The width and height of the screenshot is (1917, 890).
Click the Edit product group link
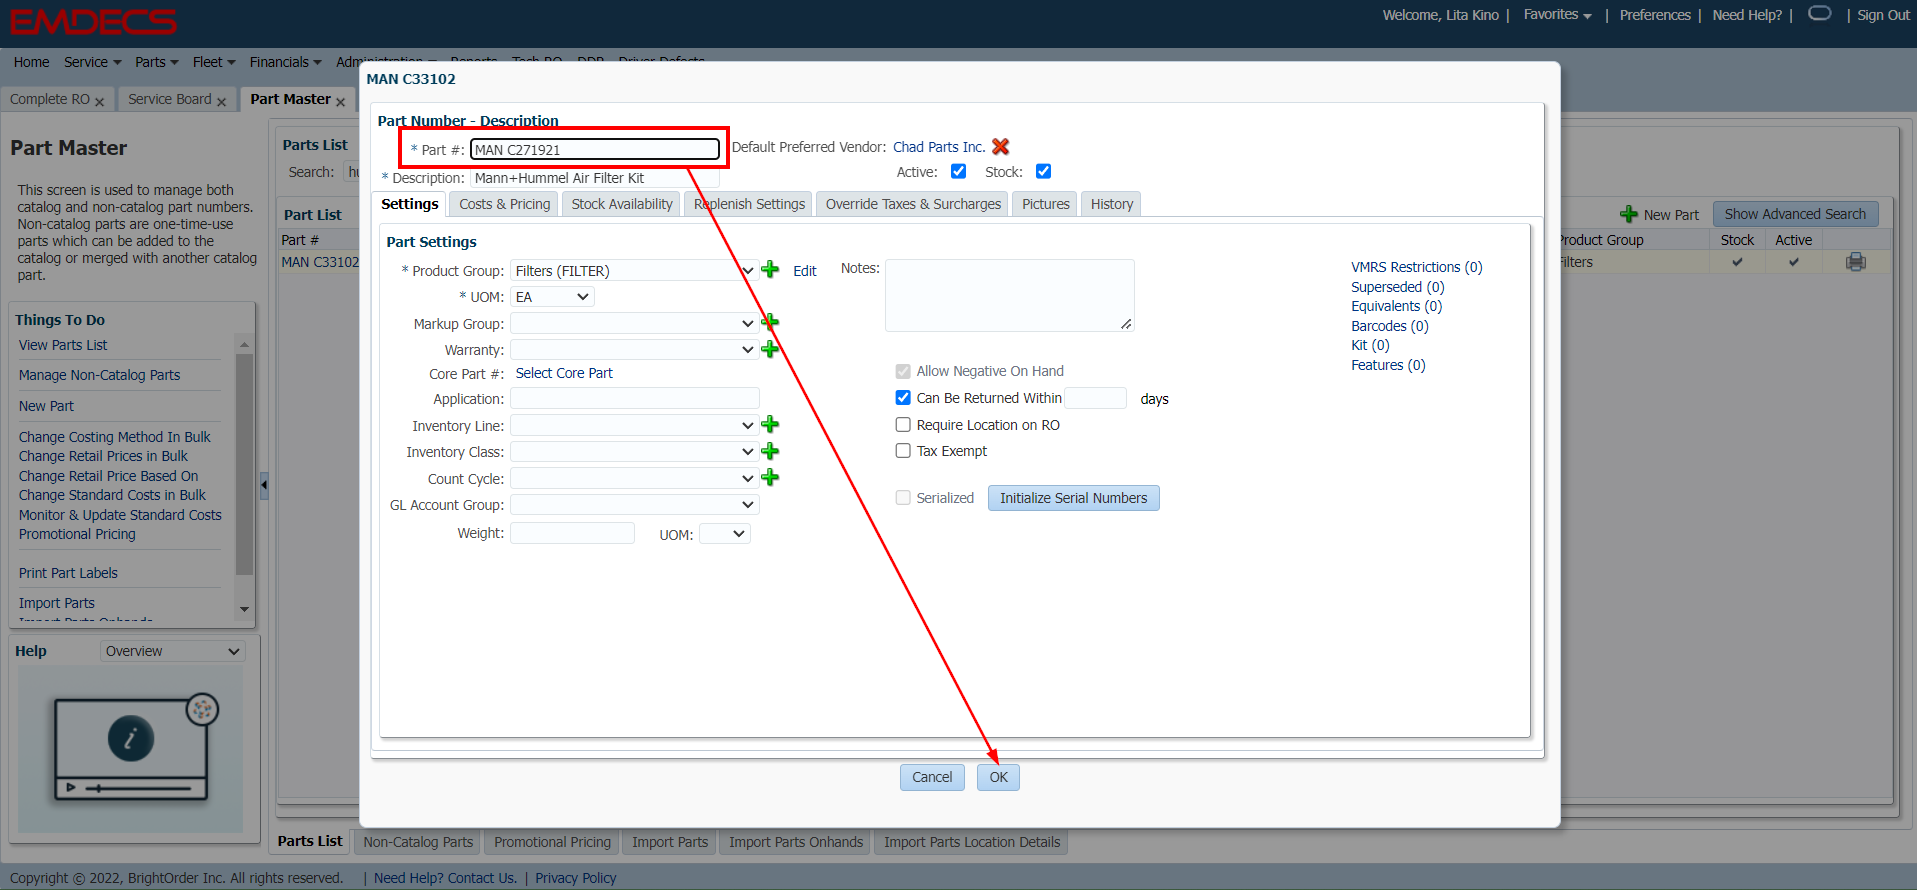coord(804,271)
